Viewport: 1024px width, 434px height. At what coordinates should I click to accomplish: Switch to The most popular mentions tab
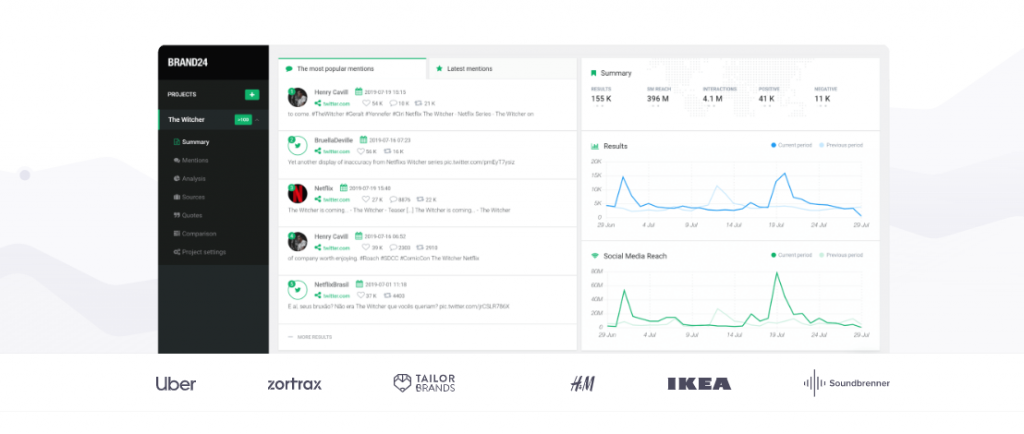pyautogui.click(x=353, y=68)
